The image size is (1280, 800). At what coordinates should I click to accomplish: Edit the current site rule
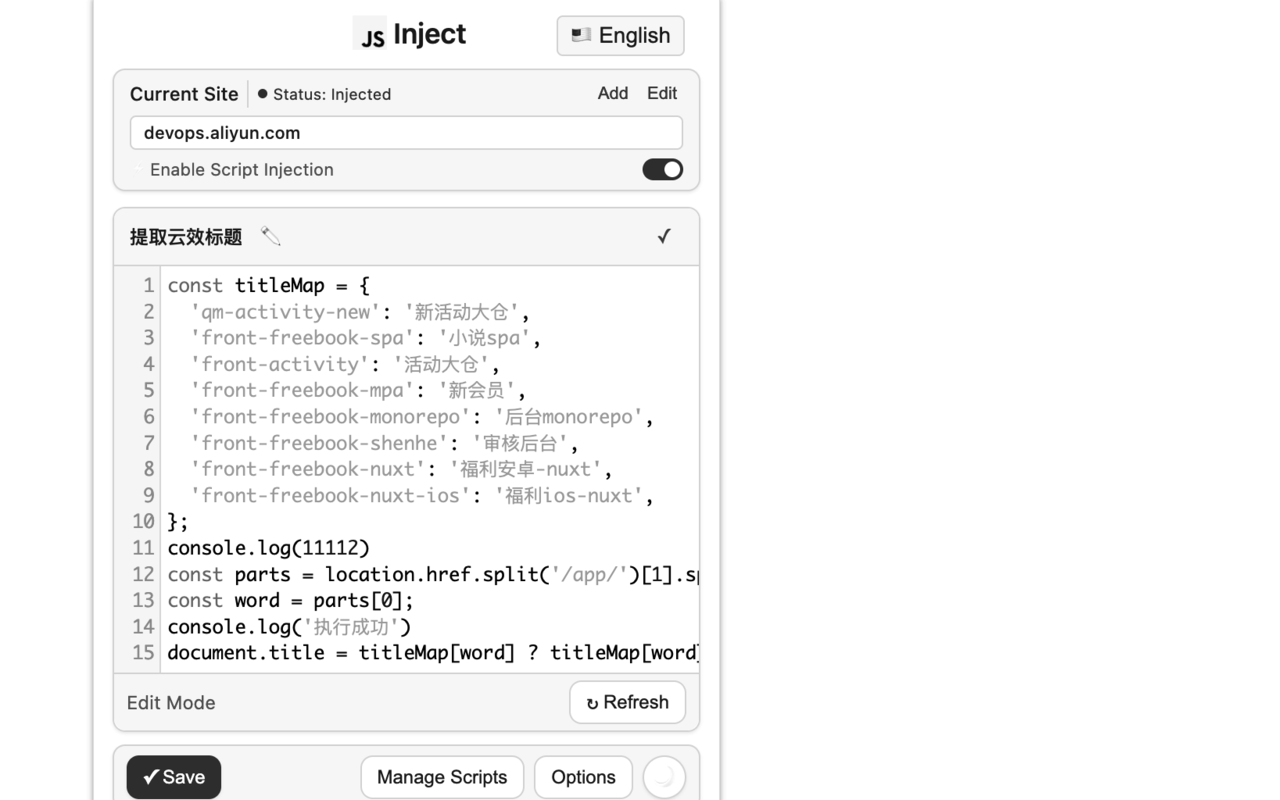point(661,93)
